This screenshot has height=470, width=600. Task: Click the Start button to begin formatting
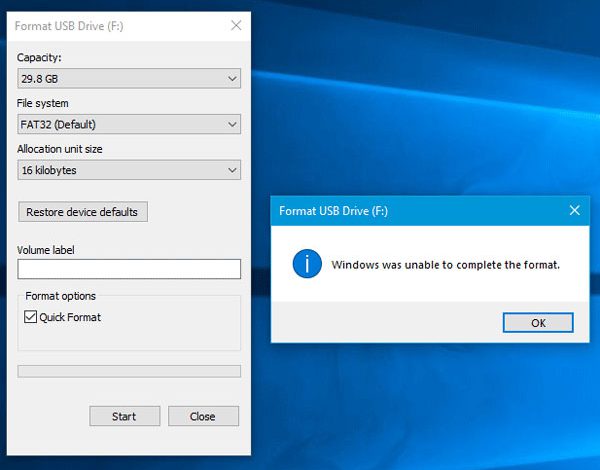(125, 416)
